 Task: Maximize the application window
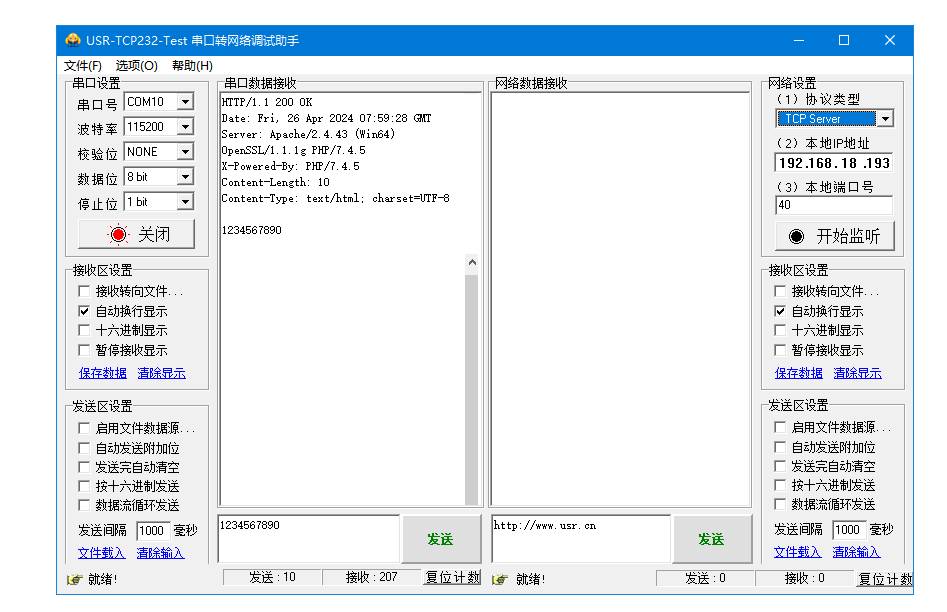(x=843, y=40)
